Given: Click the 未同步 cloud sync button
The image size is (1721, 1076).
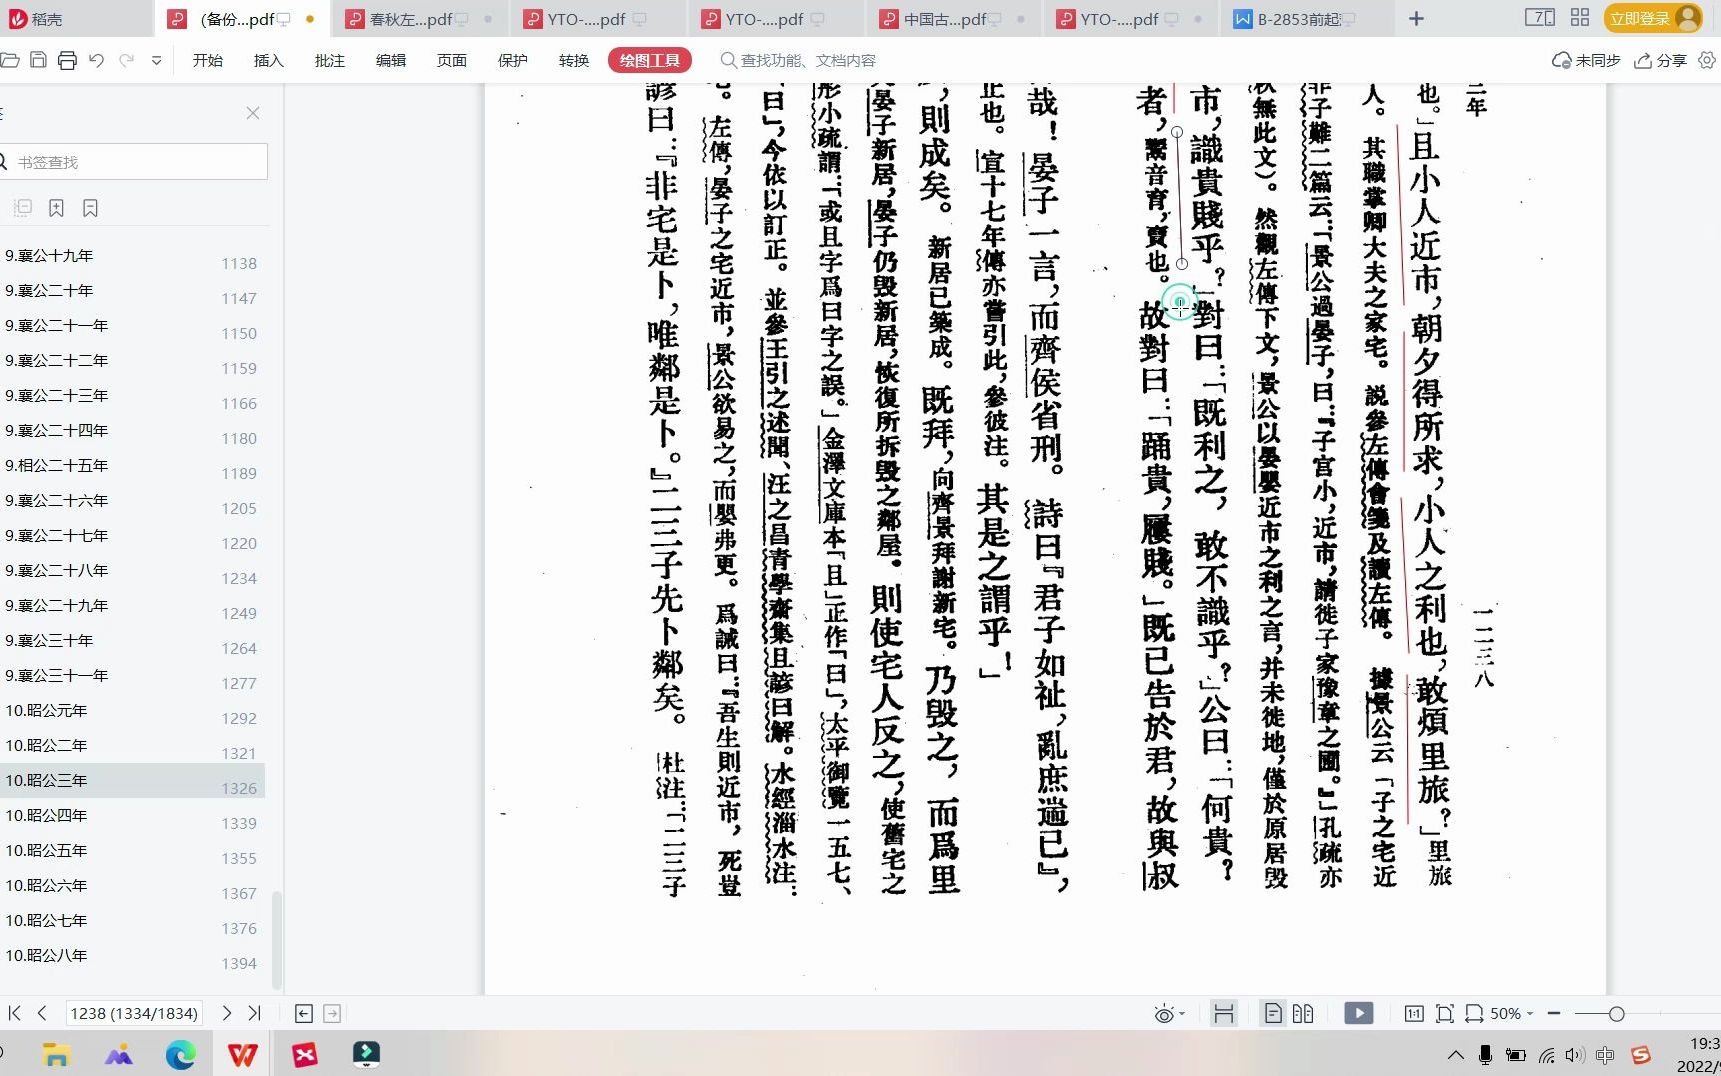Looking at the screenshot, I should 1586,61.
